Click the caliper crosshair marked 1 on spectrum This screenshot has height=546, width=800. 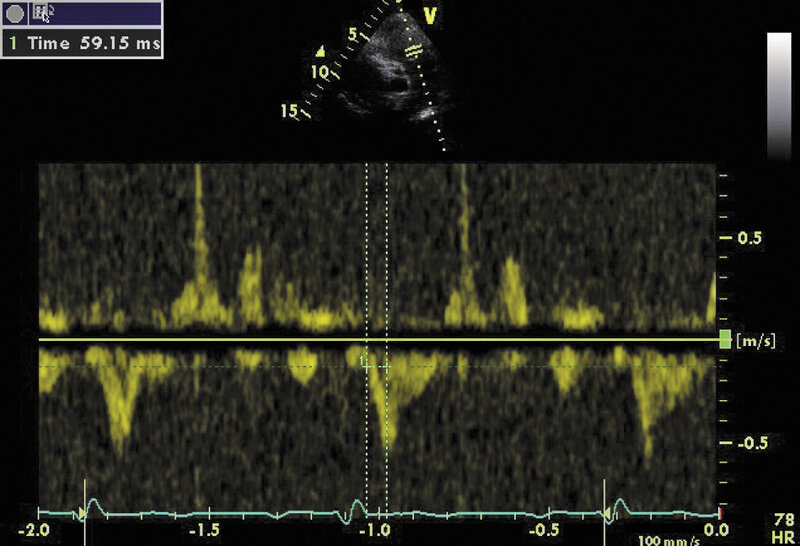[x=366, y=366]
